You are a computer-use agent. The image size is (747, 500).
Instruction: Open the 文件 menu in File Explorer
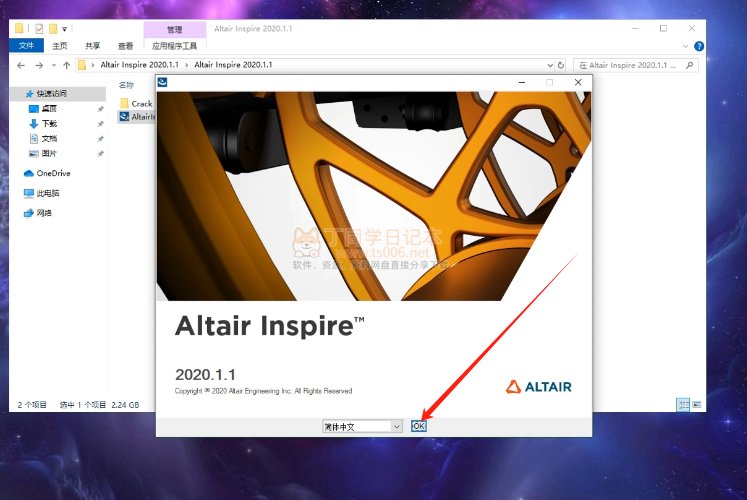[26, 46]
